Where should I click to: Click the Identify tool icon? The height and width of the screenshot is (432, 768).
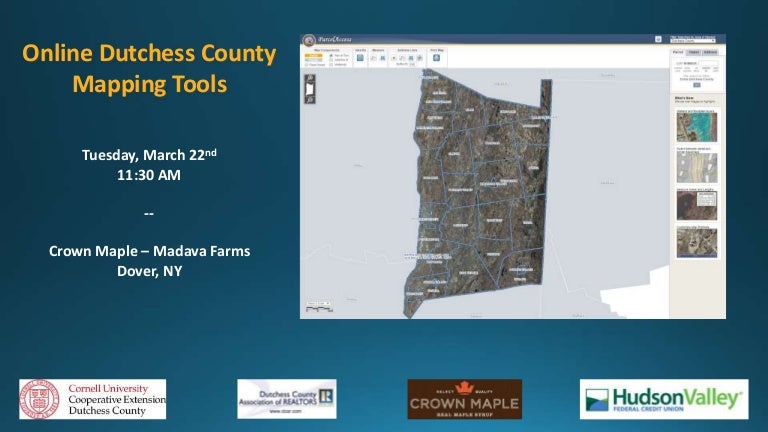(359, 58)
